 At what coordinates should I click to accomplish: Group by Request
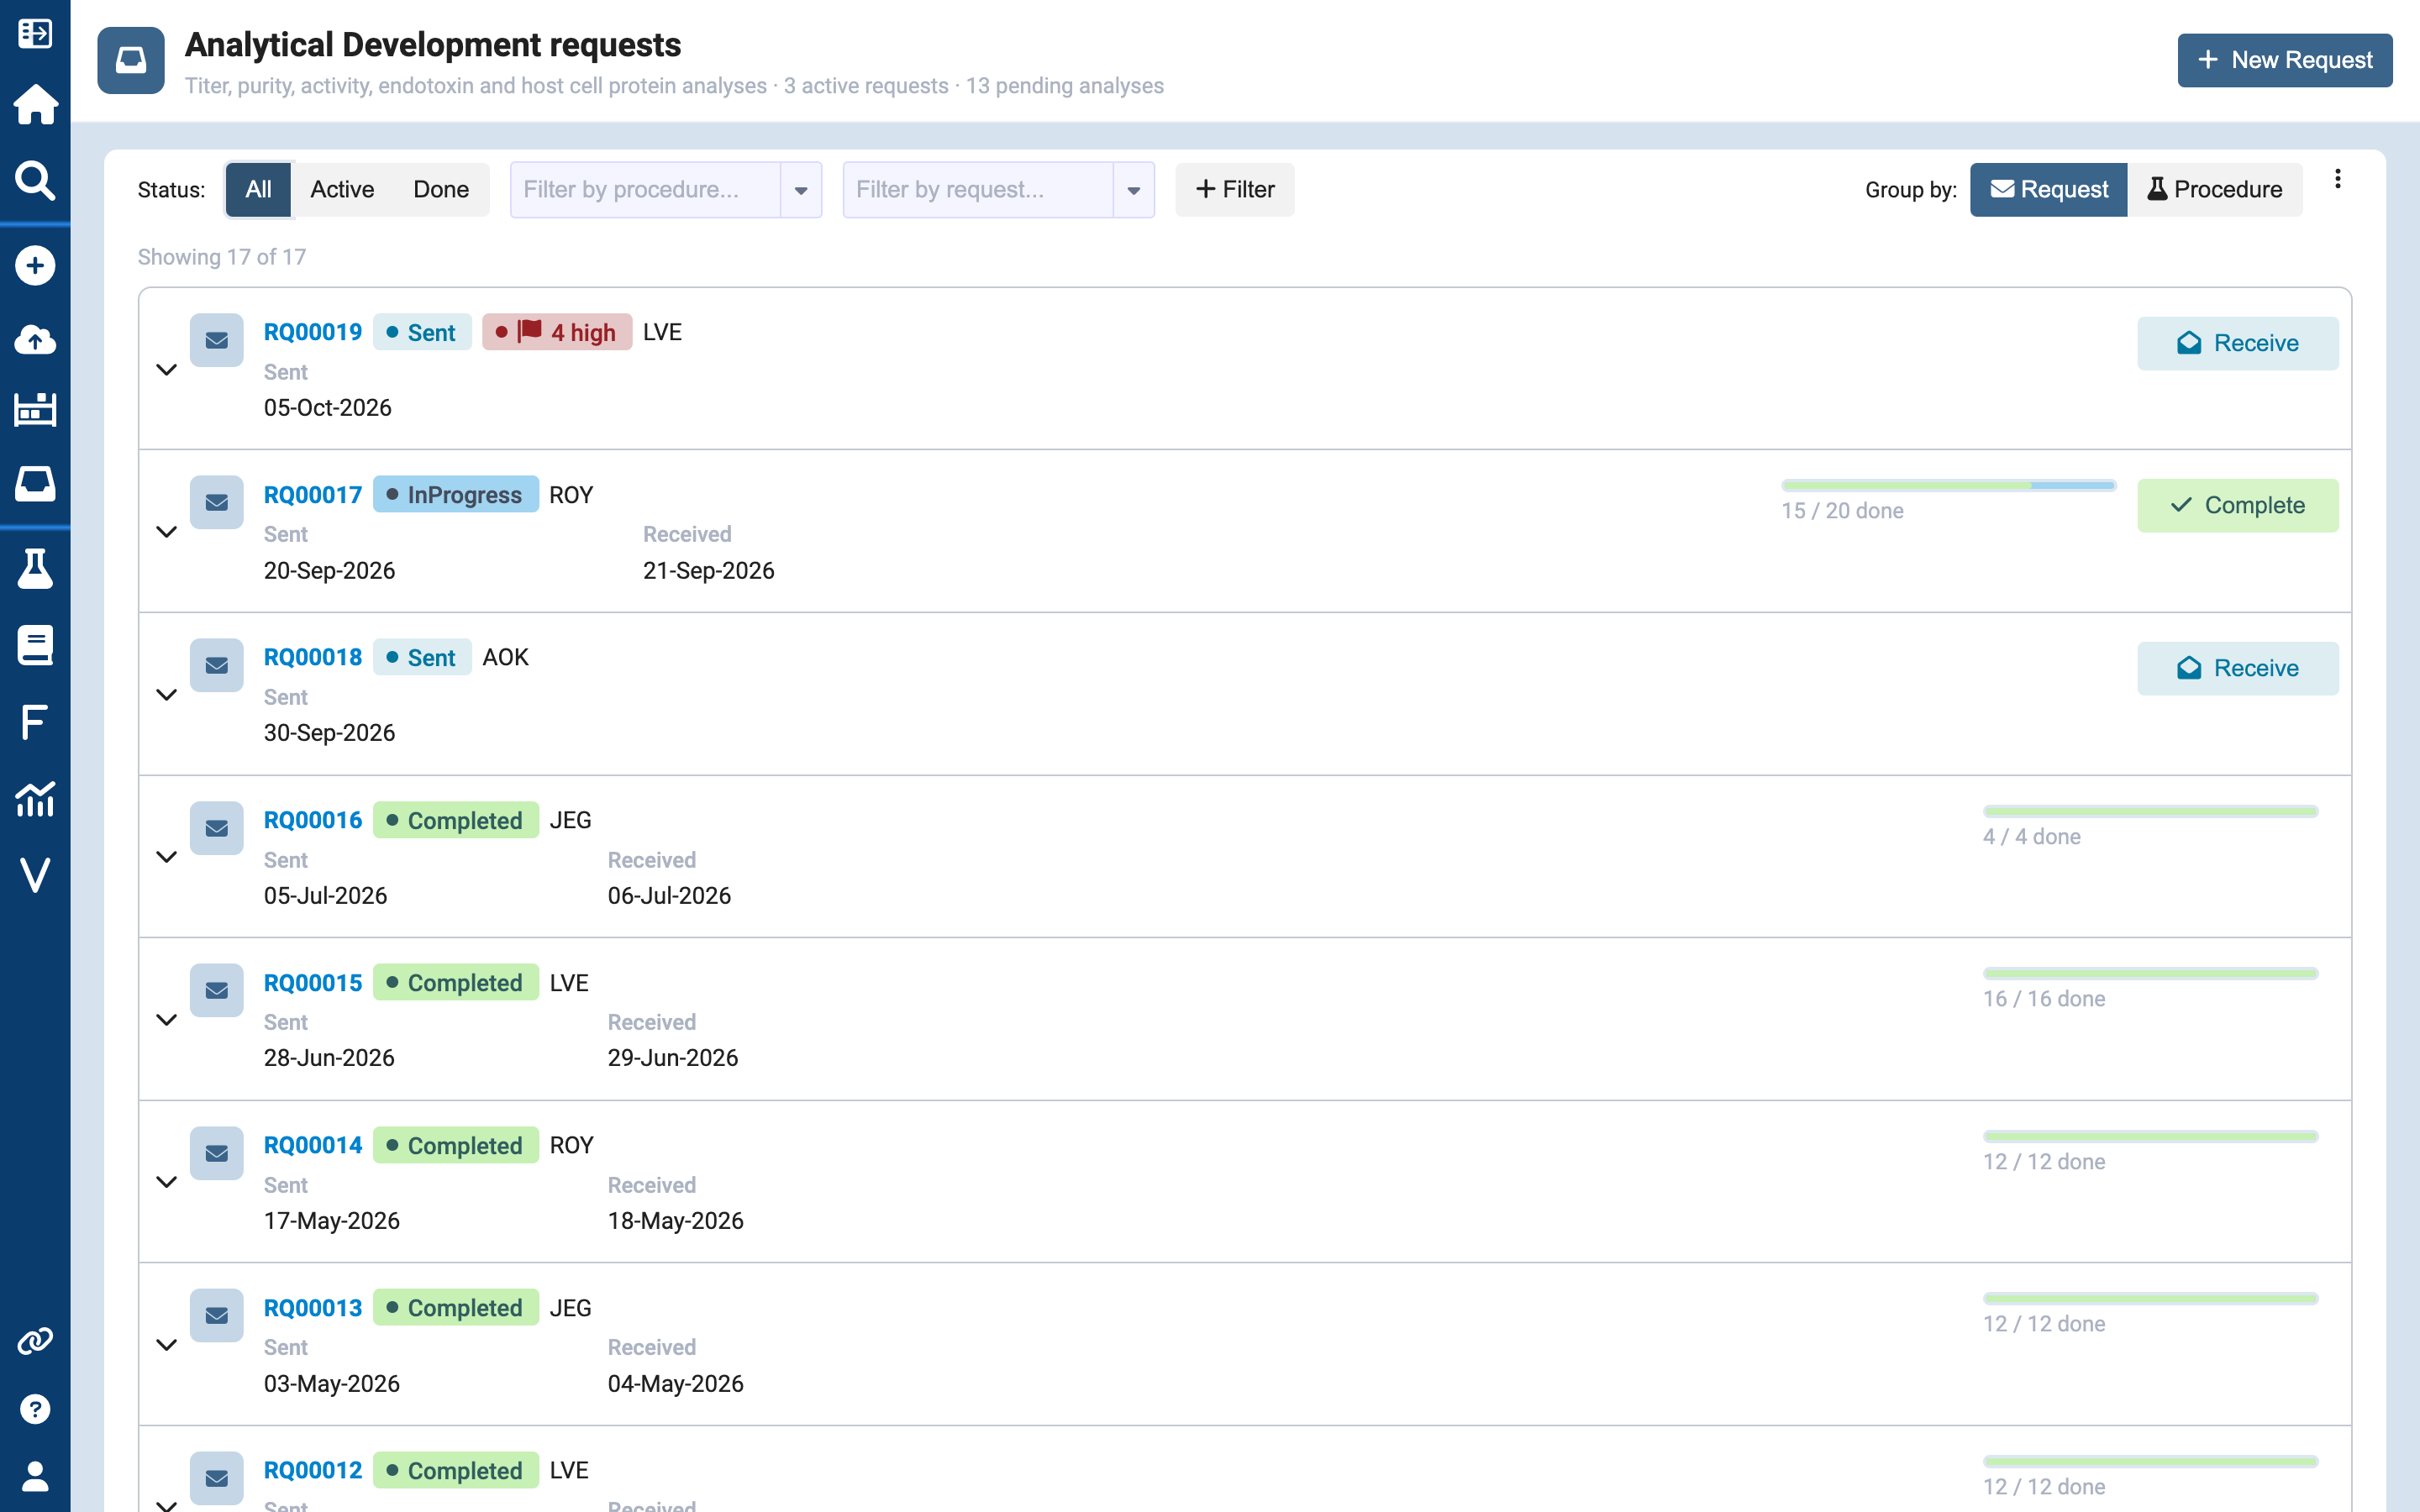point(2048,190)
